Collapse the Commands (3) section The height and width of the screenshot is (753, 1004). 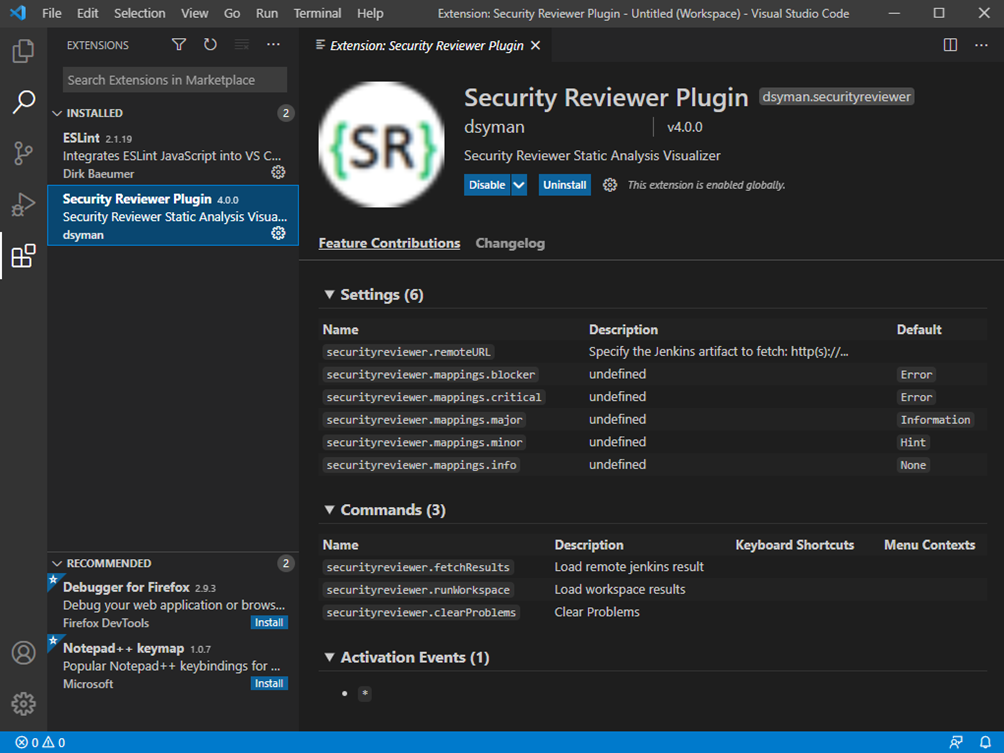pyautogui.click(x=330, y=509)
